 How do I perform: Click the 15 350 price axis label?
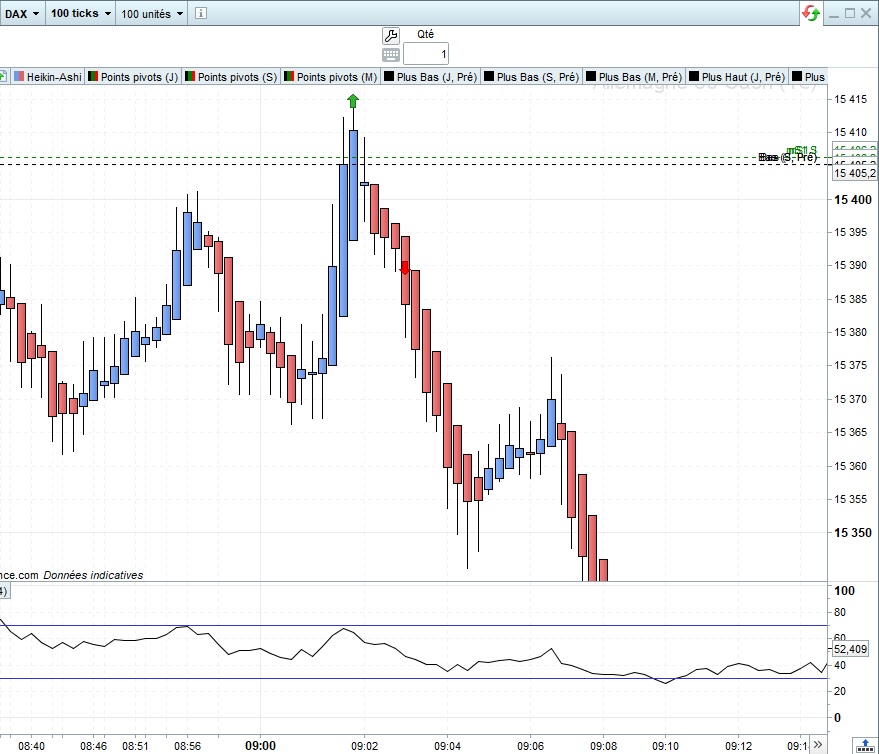pos(853,533)
